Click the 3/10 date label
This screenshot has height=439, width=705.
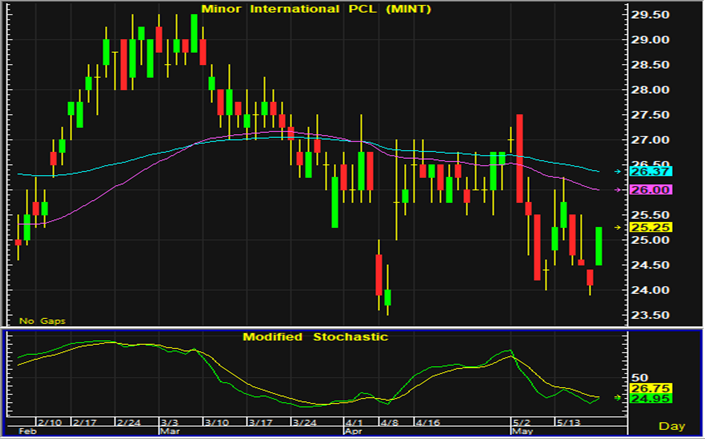[x=216, y=422]
